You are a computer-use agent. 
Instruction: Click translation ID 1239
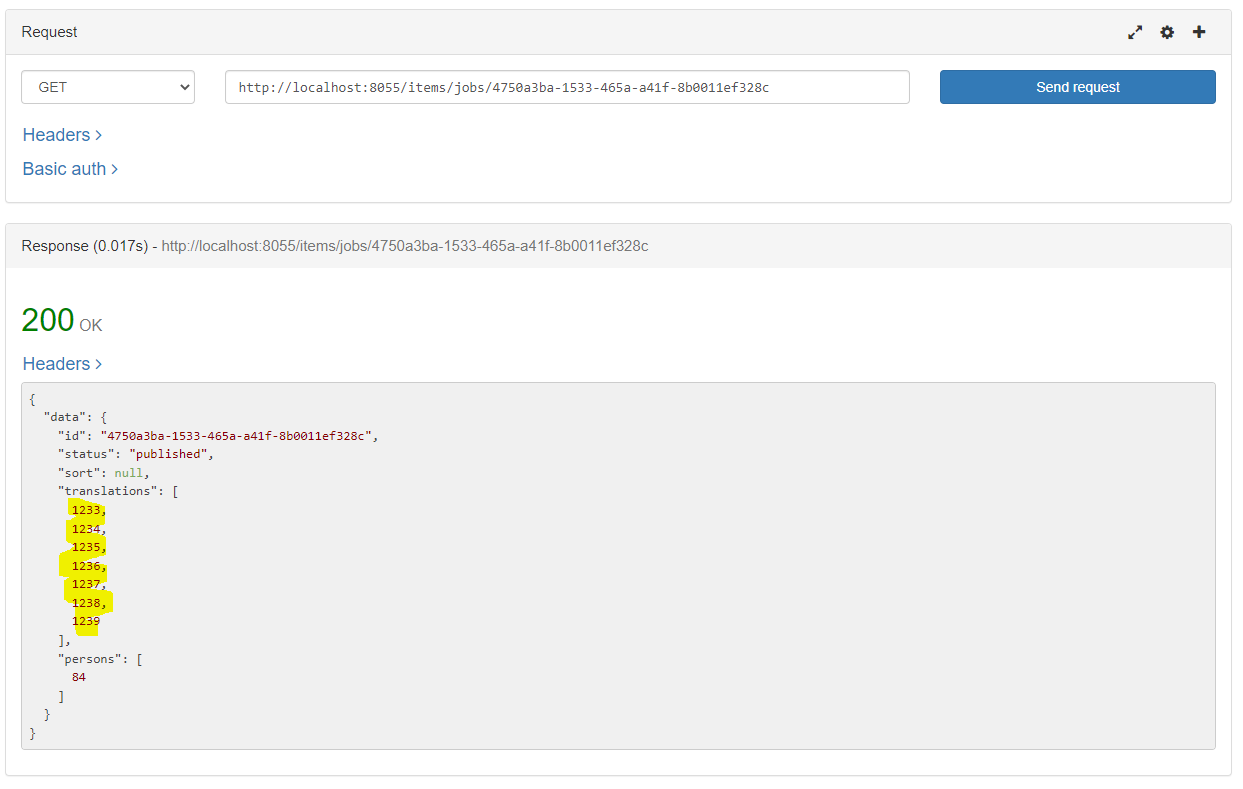86,621
